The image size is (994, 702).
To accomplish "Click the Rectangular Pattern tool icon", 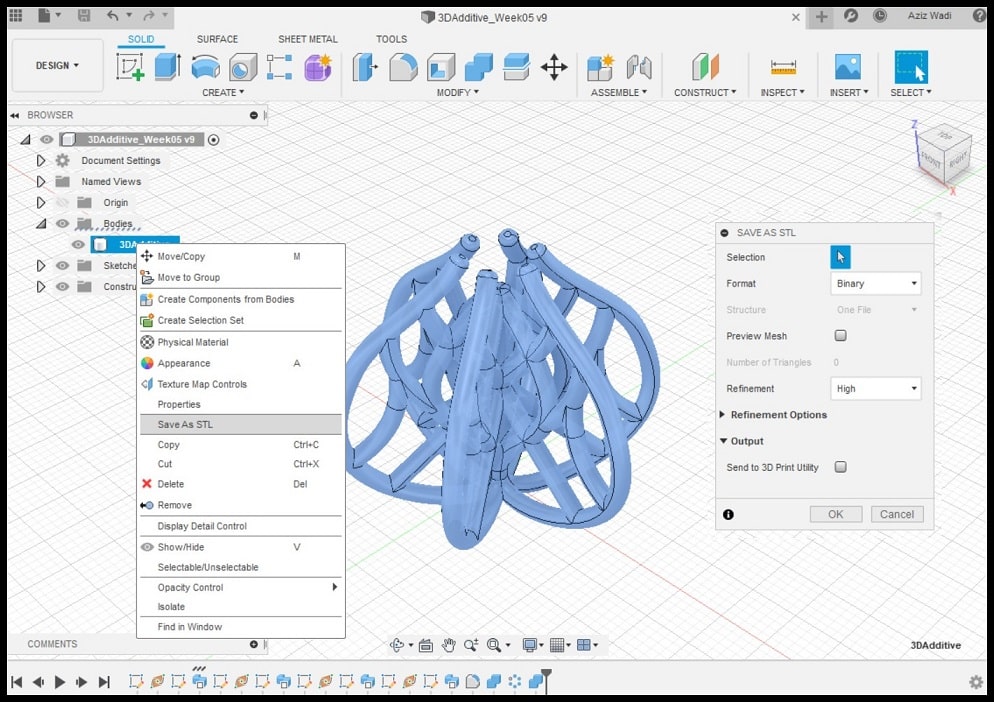I will pyautogui.click(x=280, y=67).
